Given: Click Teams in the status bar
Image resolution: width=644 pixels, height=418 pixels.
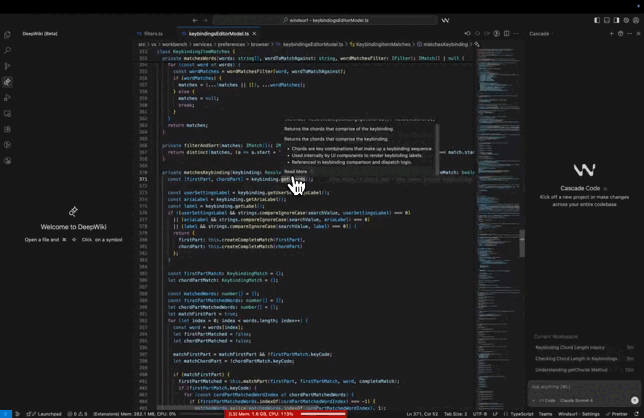Looking at the screenshot, I should (545, 414).
